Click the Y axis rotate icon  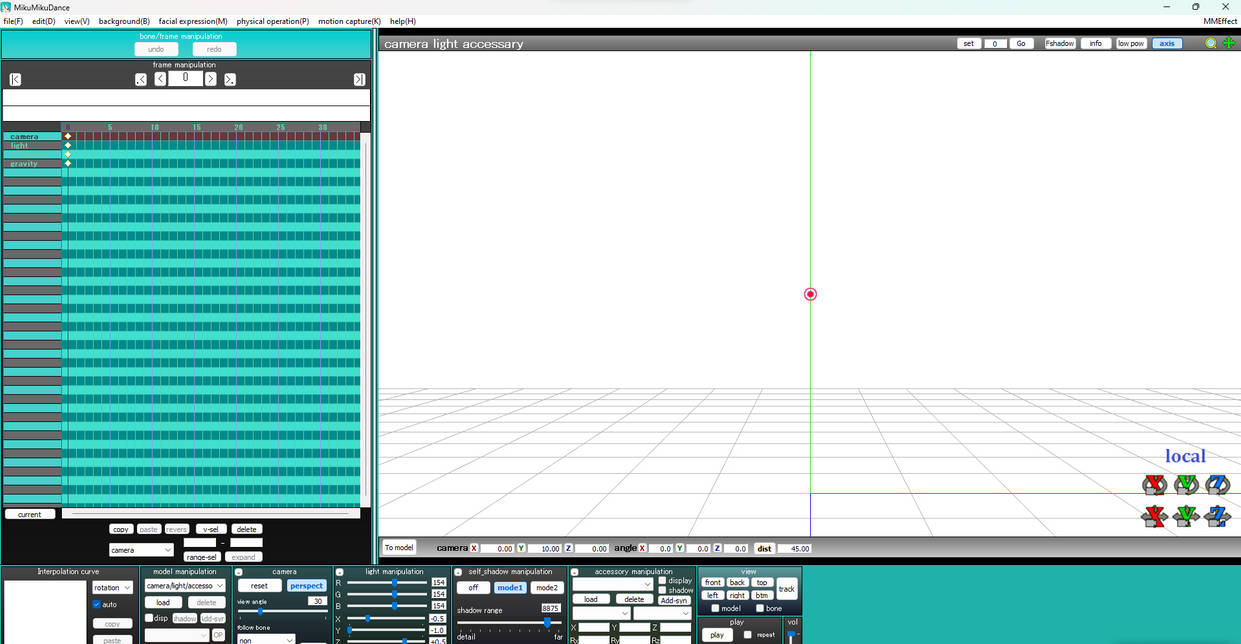click(x=1186, y=485)
